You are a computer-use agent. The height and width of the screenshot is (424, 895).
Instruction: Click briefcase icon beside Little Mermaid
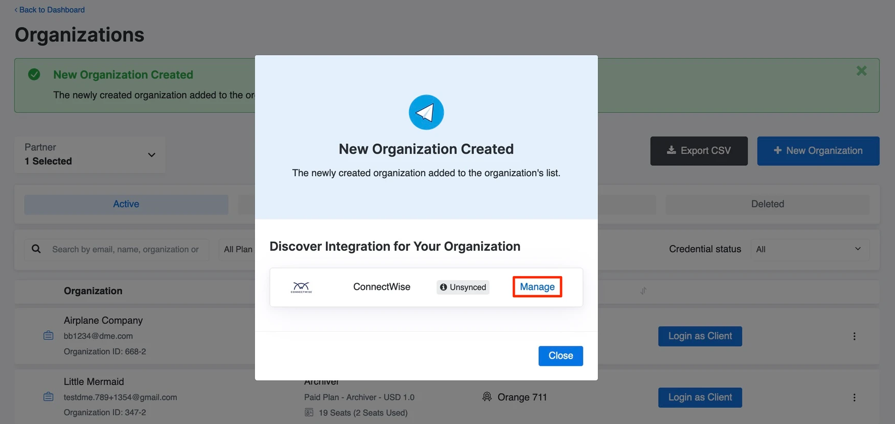pos(48,397)
